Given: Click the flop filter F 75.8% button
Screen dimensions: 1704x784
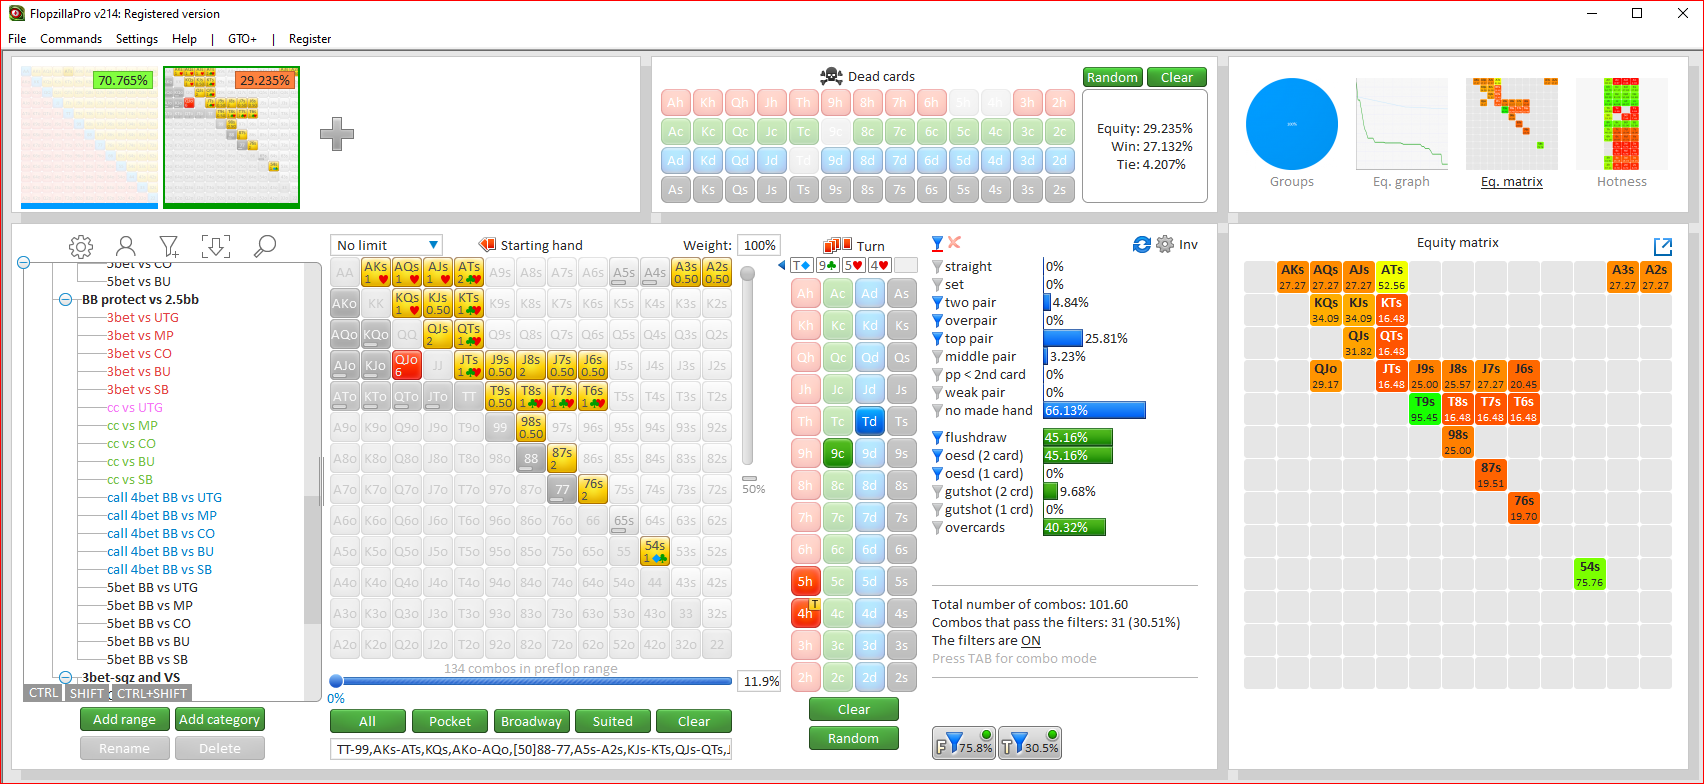Looking at the screenshot, I should 964,743.
